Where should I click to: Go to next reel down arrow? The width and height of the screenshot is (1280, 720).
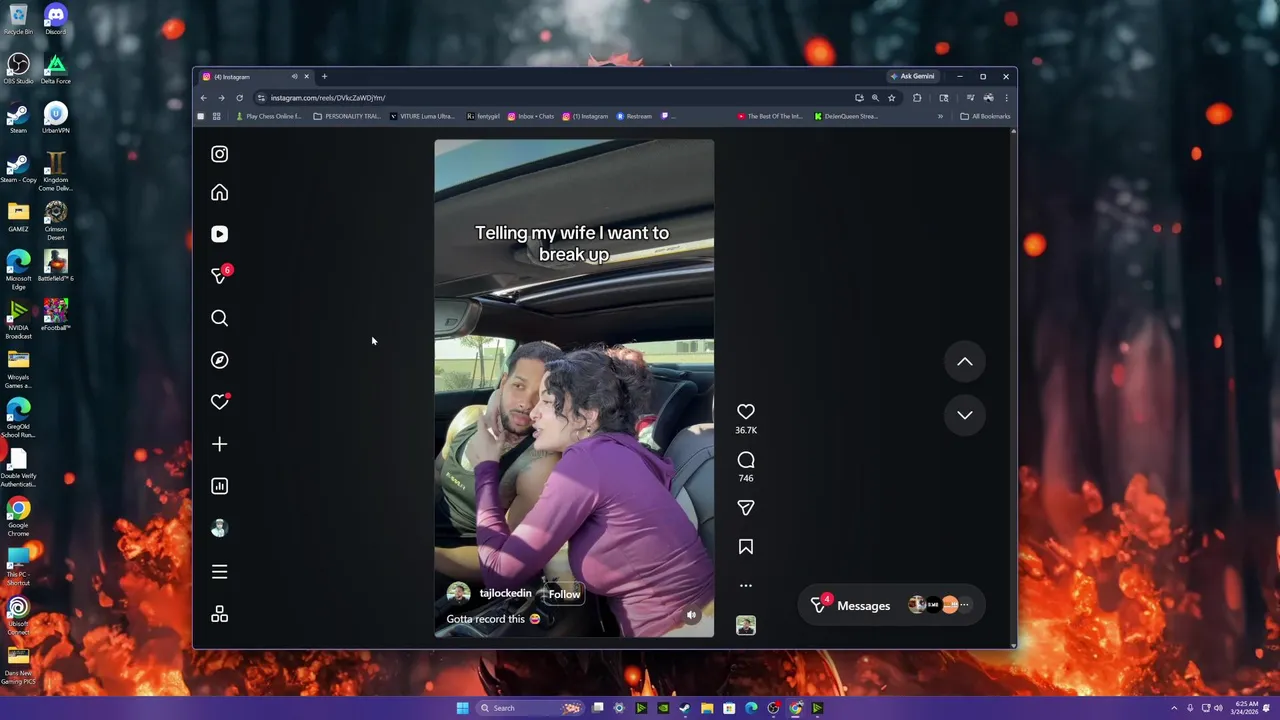[965, 415]
